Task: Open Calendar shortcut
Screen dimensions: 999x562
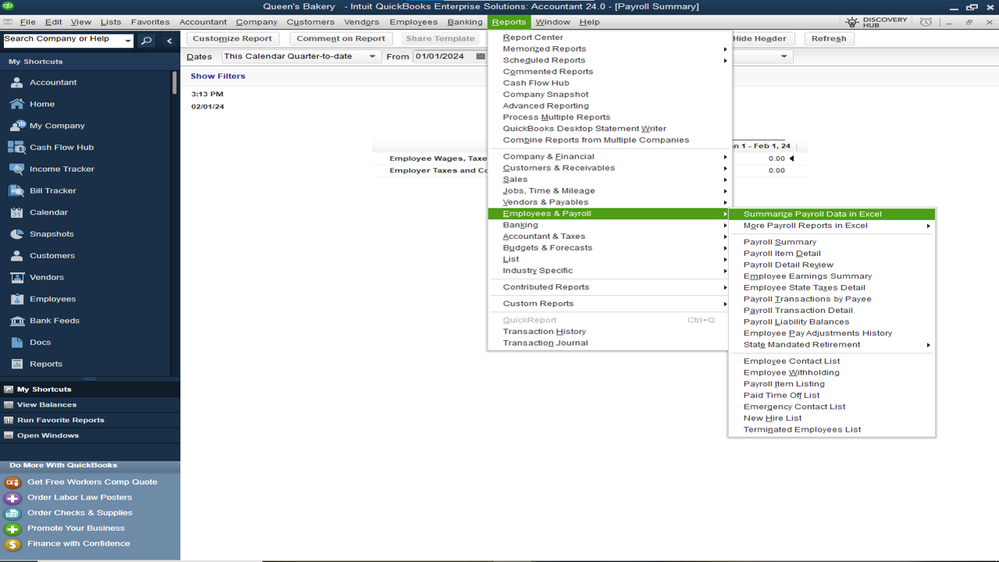Action: click(48, 212)
